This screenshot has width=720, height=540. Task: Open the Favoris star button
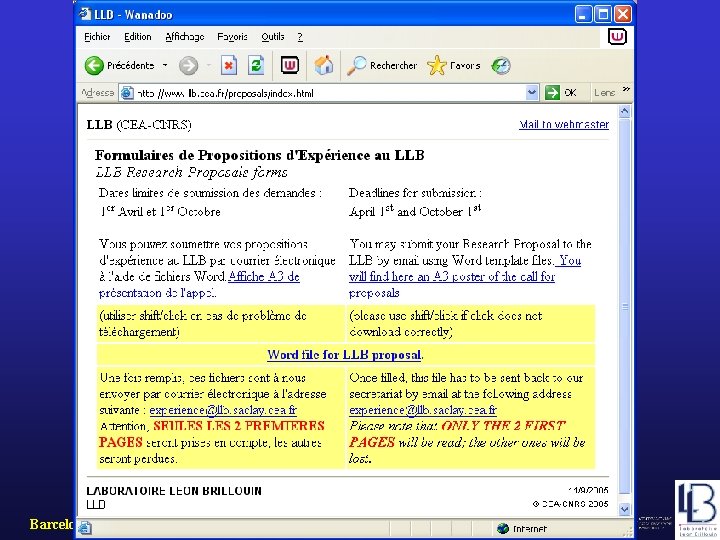click(x=454, y=66)
